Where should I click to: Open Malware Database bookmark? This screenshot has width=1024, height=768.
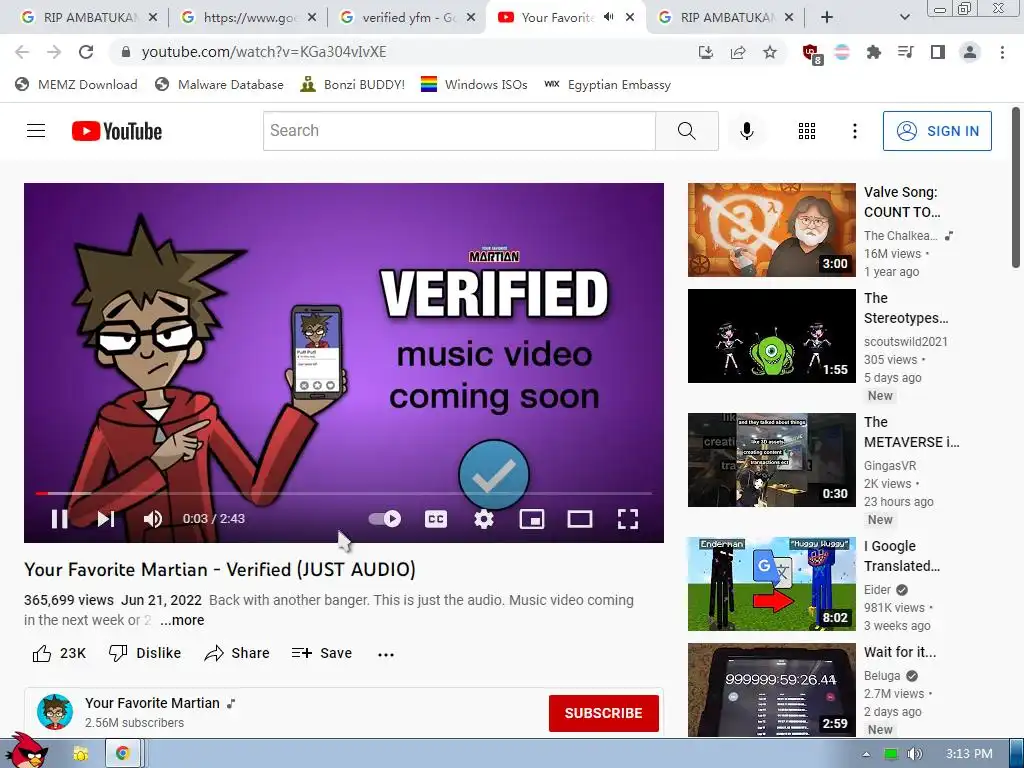(x=219, y=84)
